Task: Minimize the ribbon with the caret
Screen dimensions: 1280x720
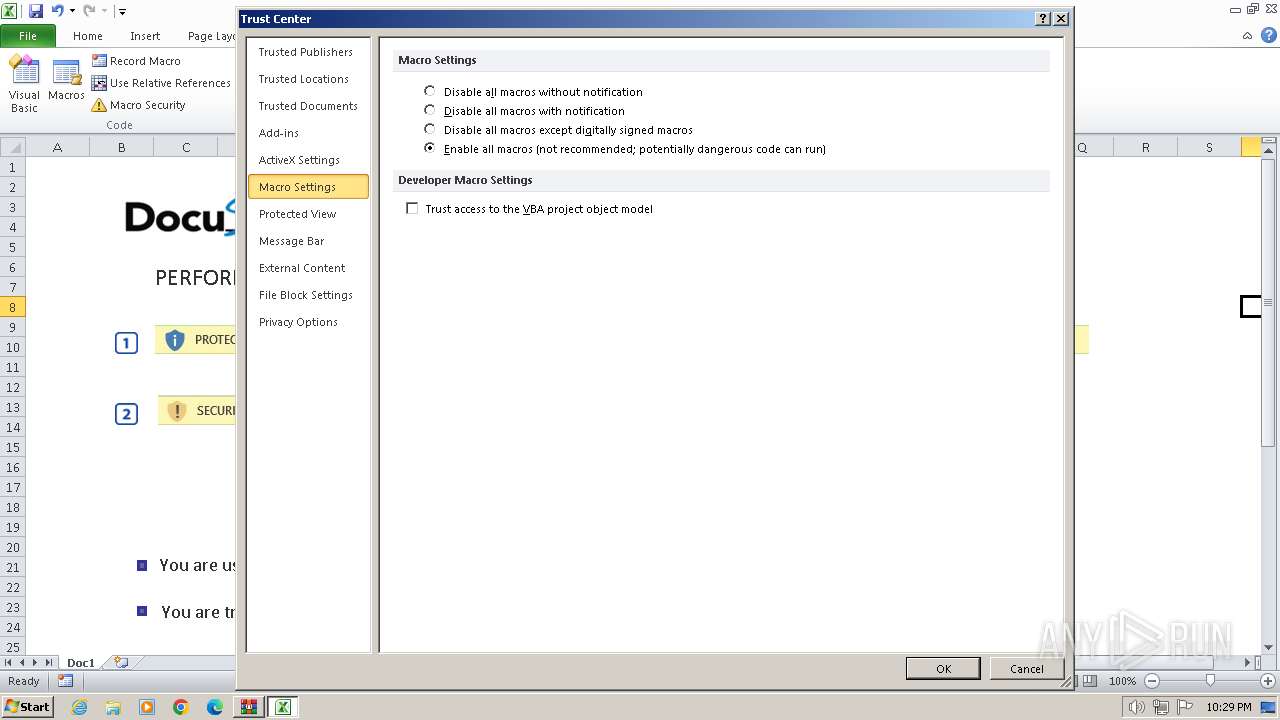Action: tap(1247, 35)
